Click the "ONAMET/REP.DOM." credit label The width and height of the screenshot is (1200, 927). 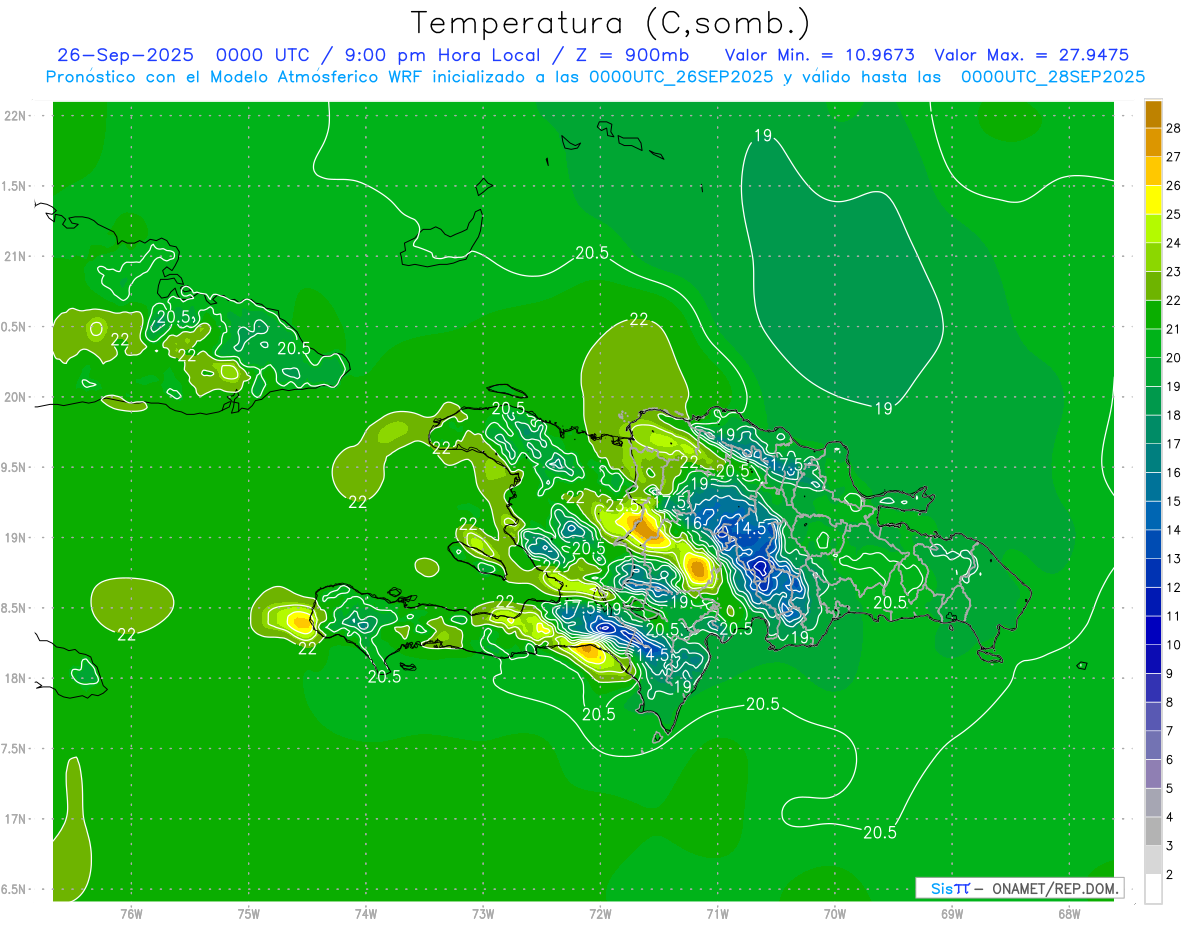(x=1056, y=888)
